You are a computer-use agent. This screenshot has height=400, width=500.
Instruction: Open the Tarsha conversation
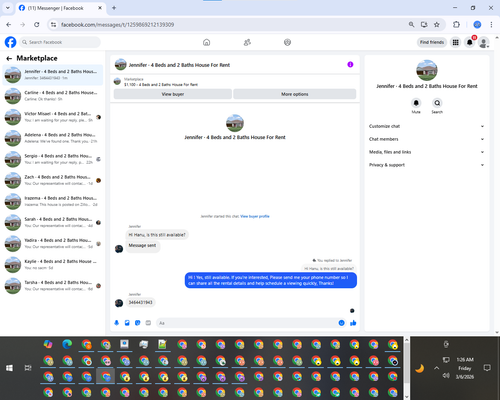(53, 286)
